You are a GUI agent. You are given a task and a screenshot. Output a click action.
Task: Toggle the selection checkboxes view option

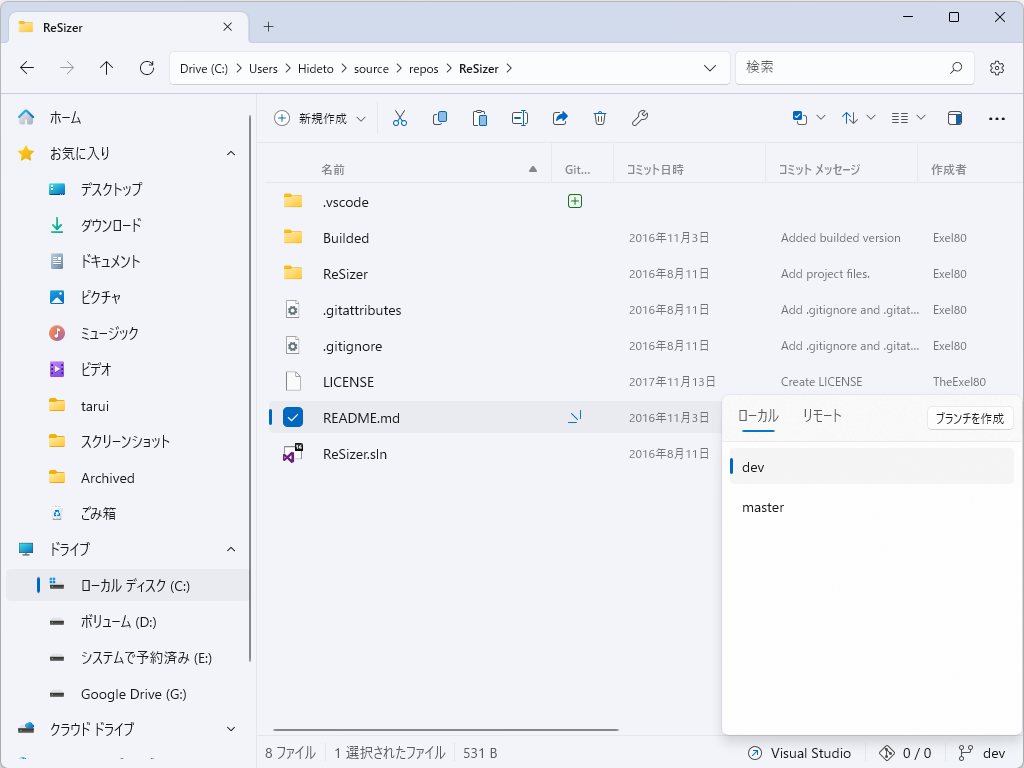[x=800, y=118]
